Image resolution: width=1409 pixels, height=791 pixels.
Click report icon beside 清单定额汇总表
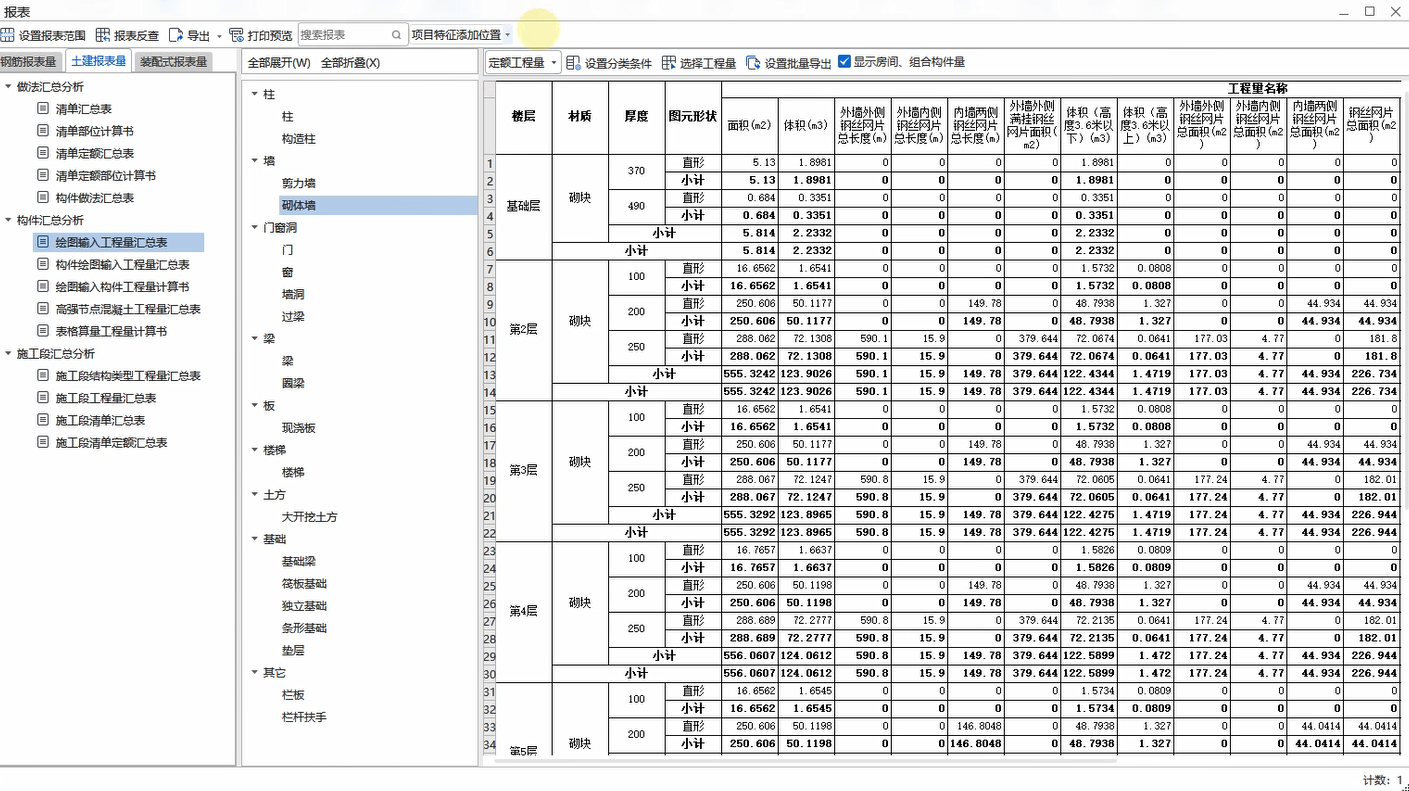(43, 153)
